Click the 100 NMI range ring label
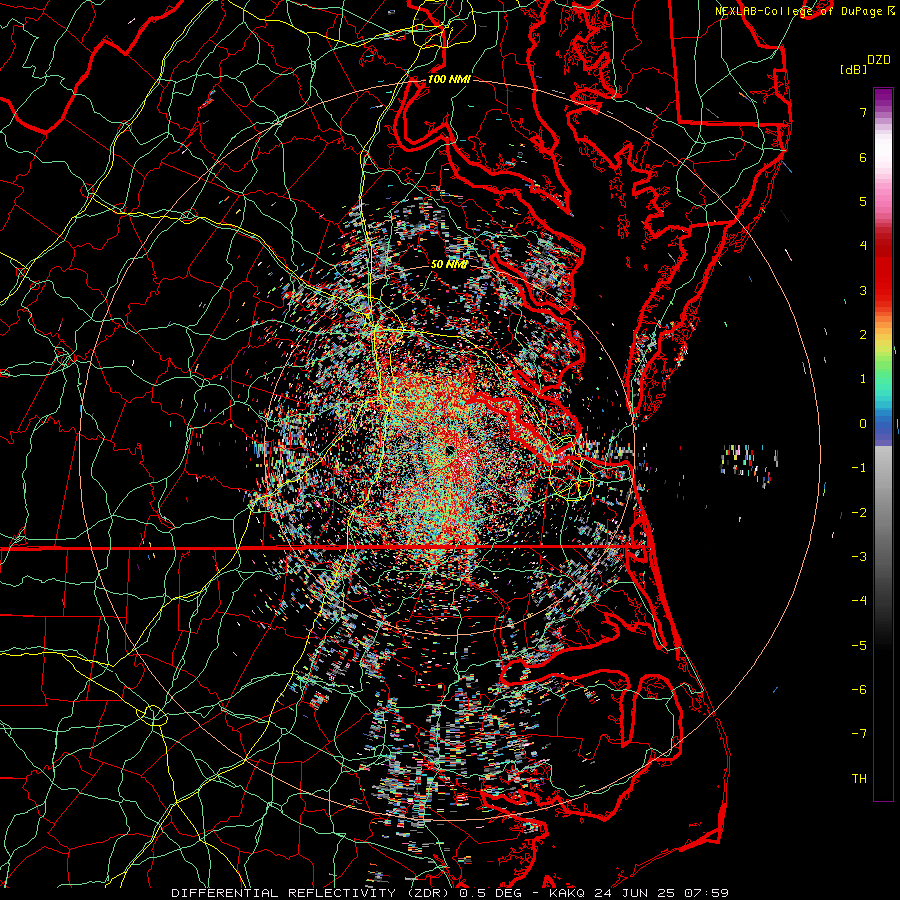Screen dimensions: 900x900 pyautogui.click(x=449, y=79)
